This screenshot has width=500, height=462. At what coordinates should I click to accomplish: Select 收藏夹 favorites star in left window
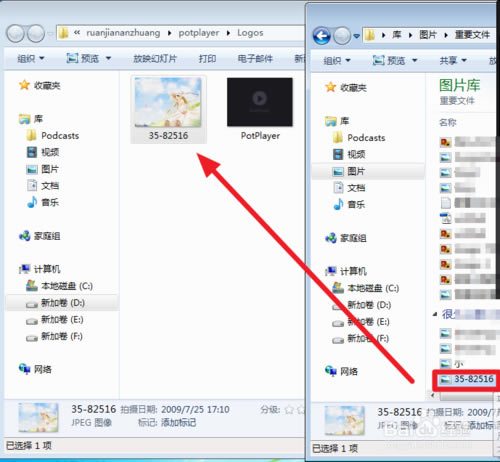(24, 85)
